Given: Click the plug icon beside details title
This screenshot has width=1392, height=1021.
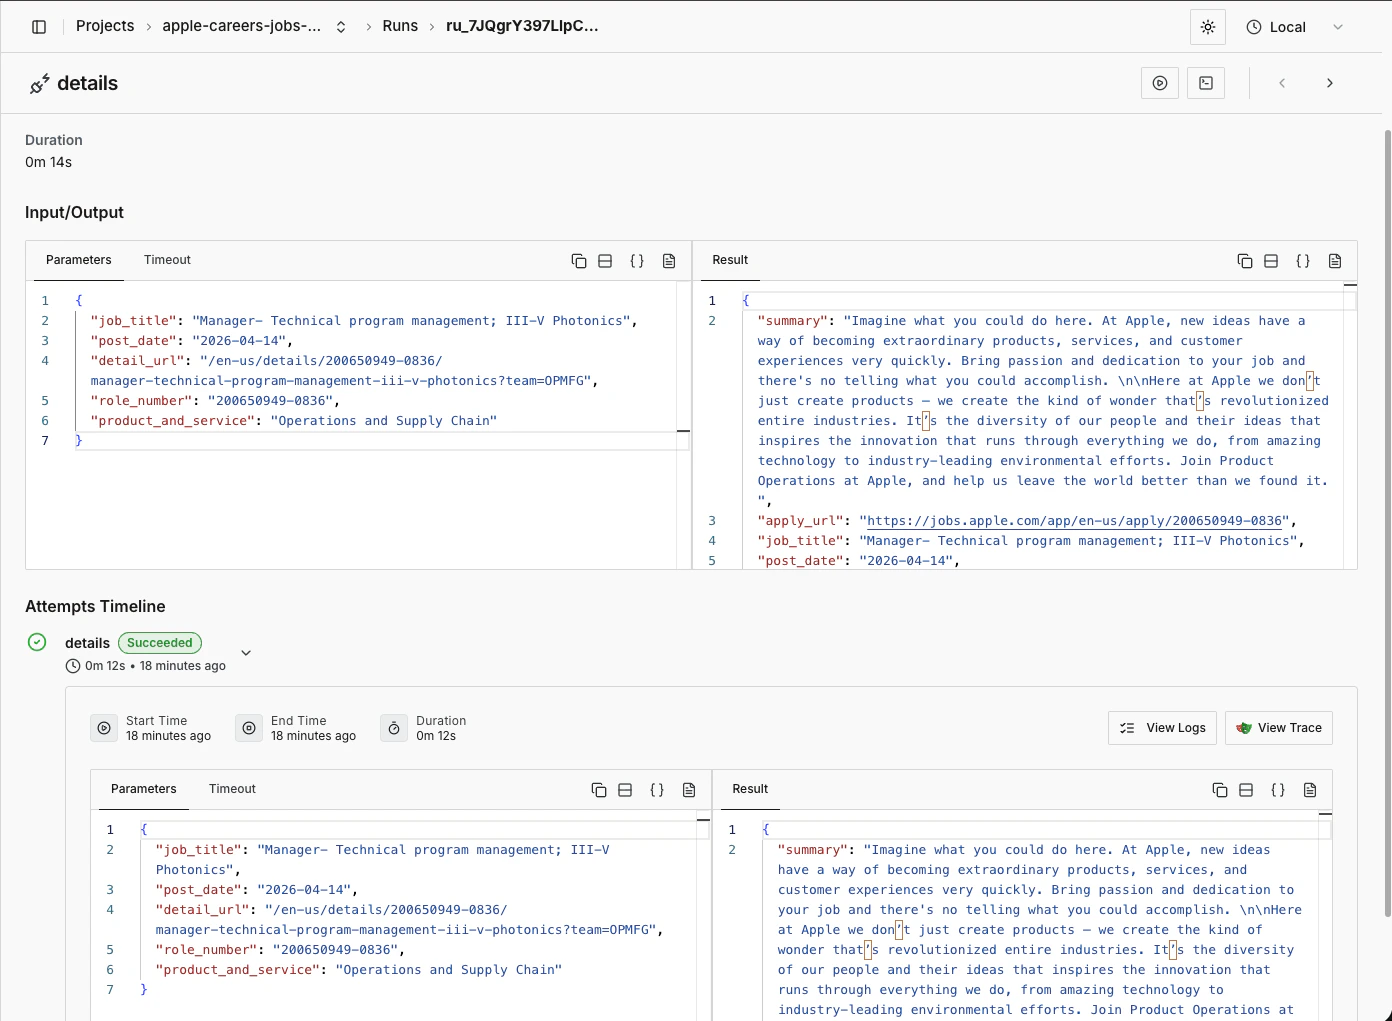Looking at the screenshot, I should pyautogui.click(x=40, y=84).
